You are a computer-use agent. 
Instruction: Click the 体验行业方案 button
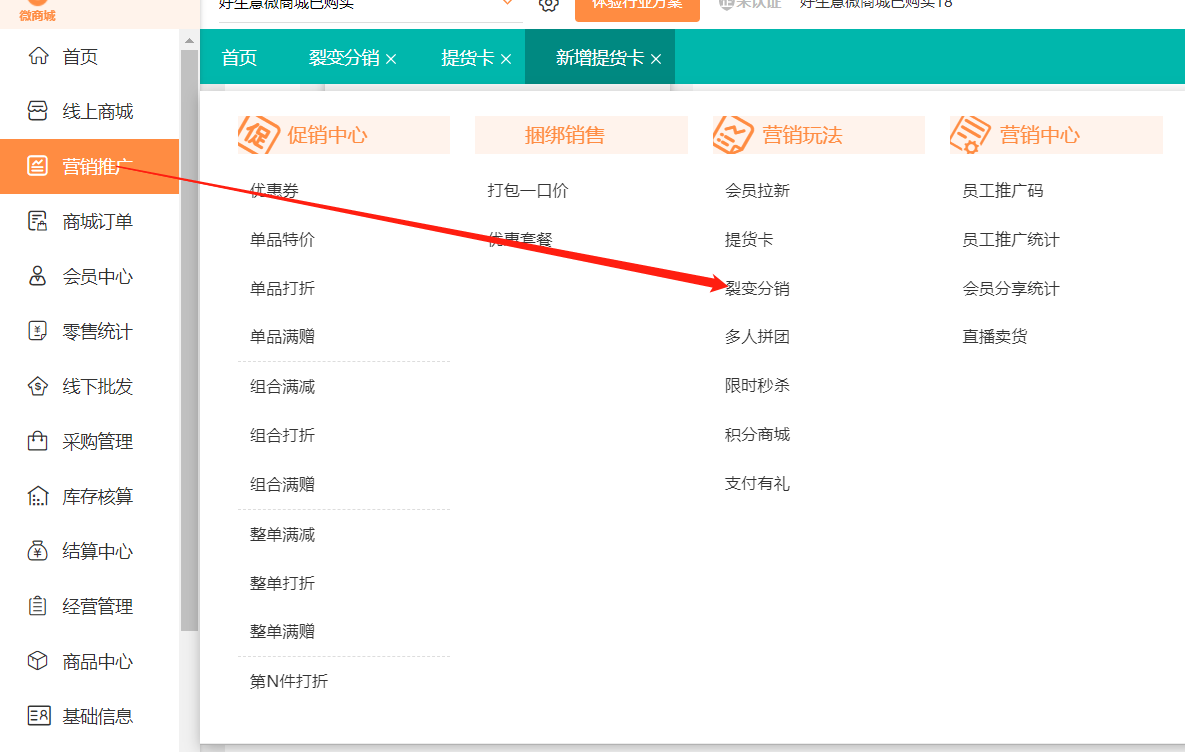637,5
